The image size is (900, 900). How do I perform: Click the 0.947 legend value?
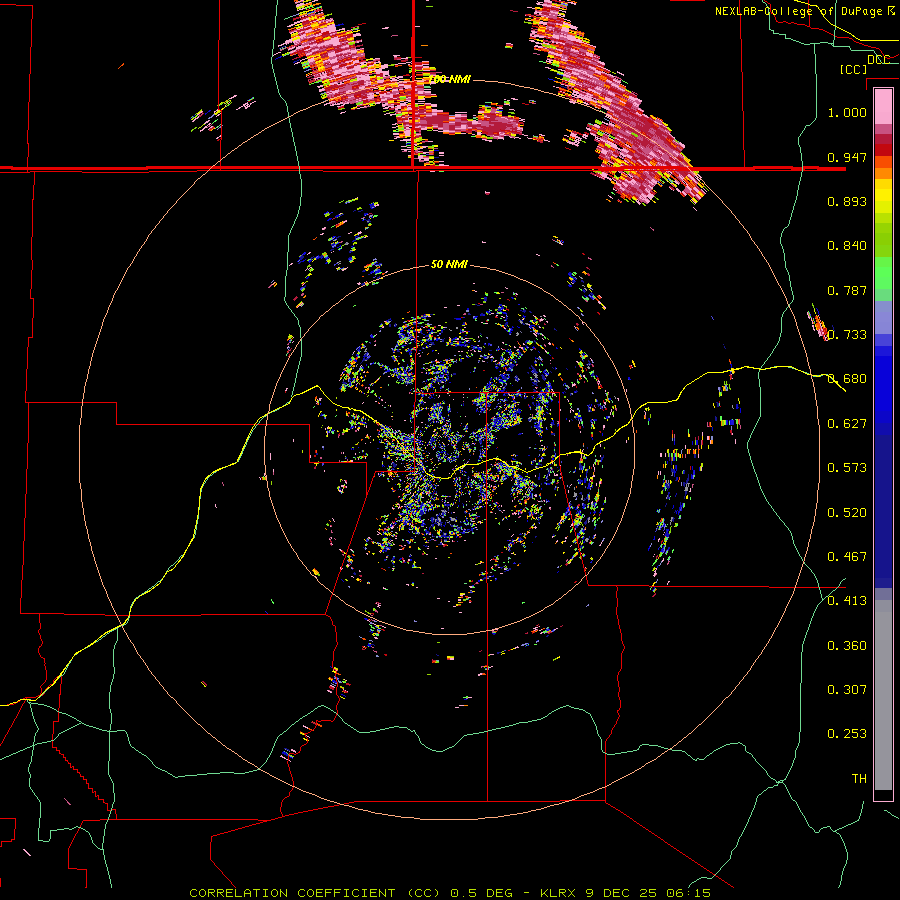[847, 157]
